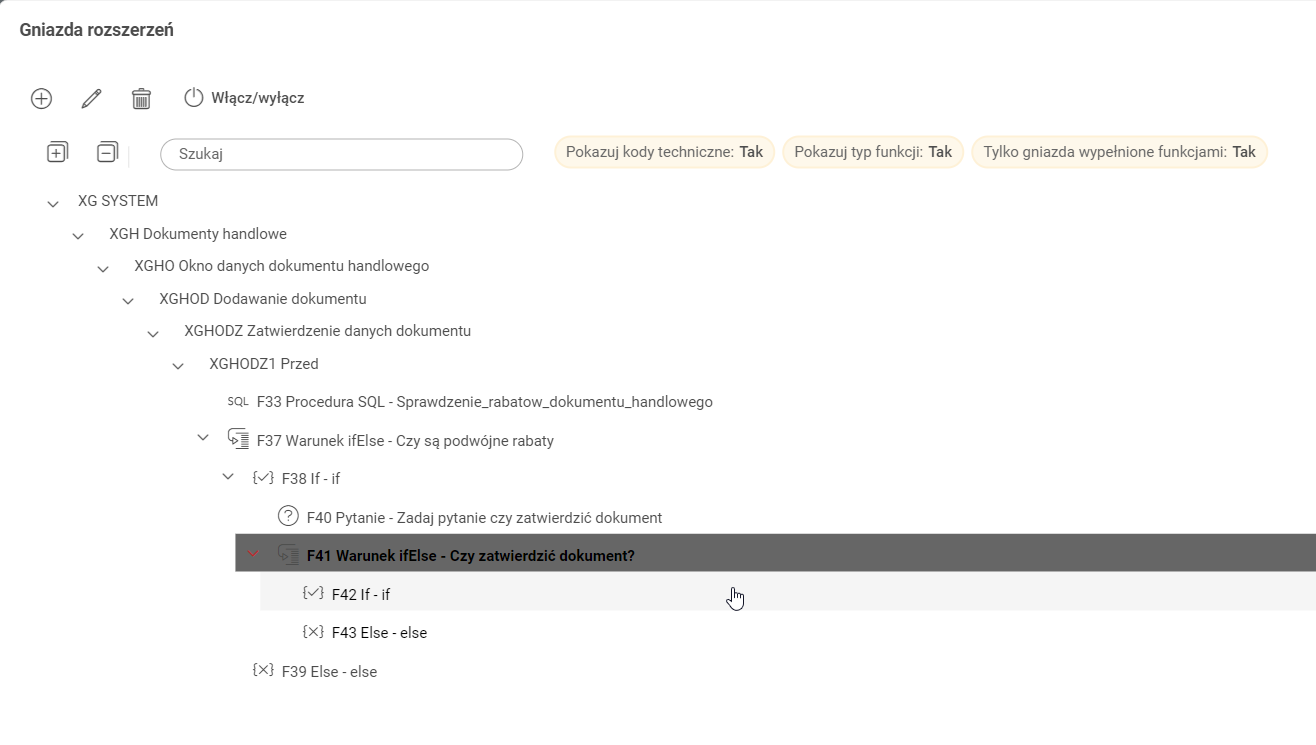Image resolution: width=1316 pixels, height=745 pixels.
Task: Toggle the 'Pokazuj kody techniczne' filter
Action: point(664,152)
